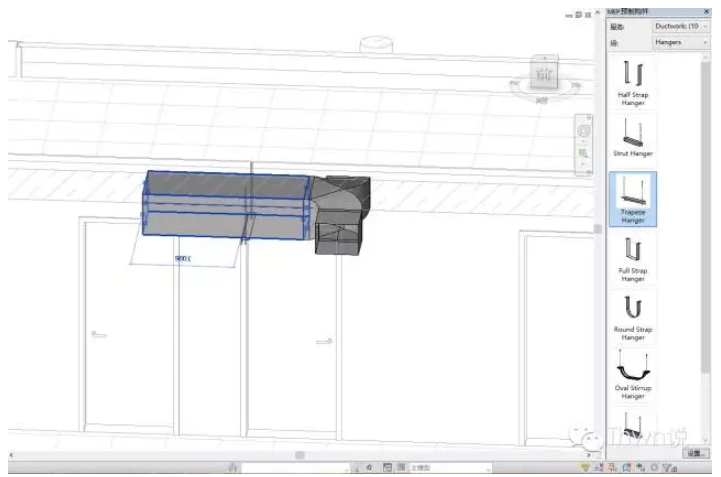Restore the view window
This screenshot has height=477, width=721.
pyautogui.click(x=578, y=15)
